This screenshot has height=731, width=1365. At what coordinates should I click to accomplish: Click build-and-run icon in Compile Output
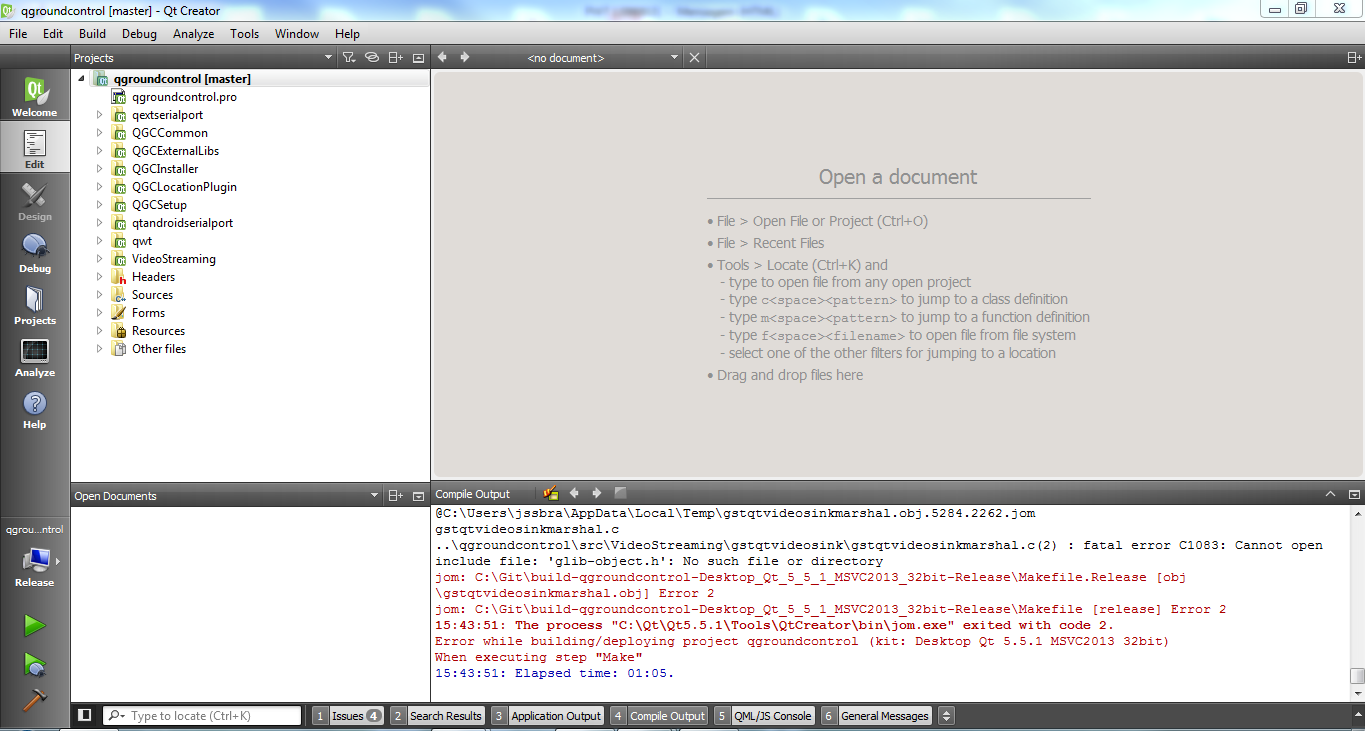pyautogui.click(x=551, y=493)
